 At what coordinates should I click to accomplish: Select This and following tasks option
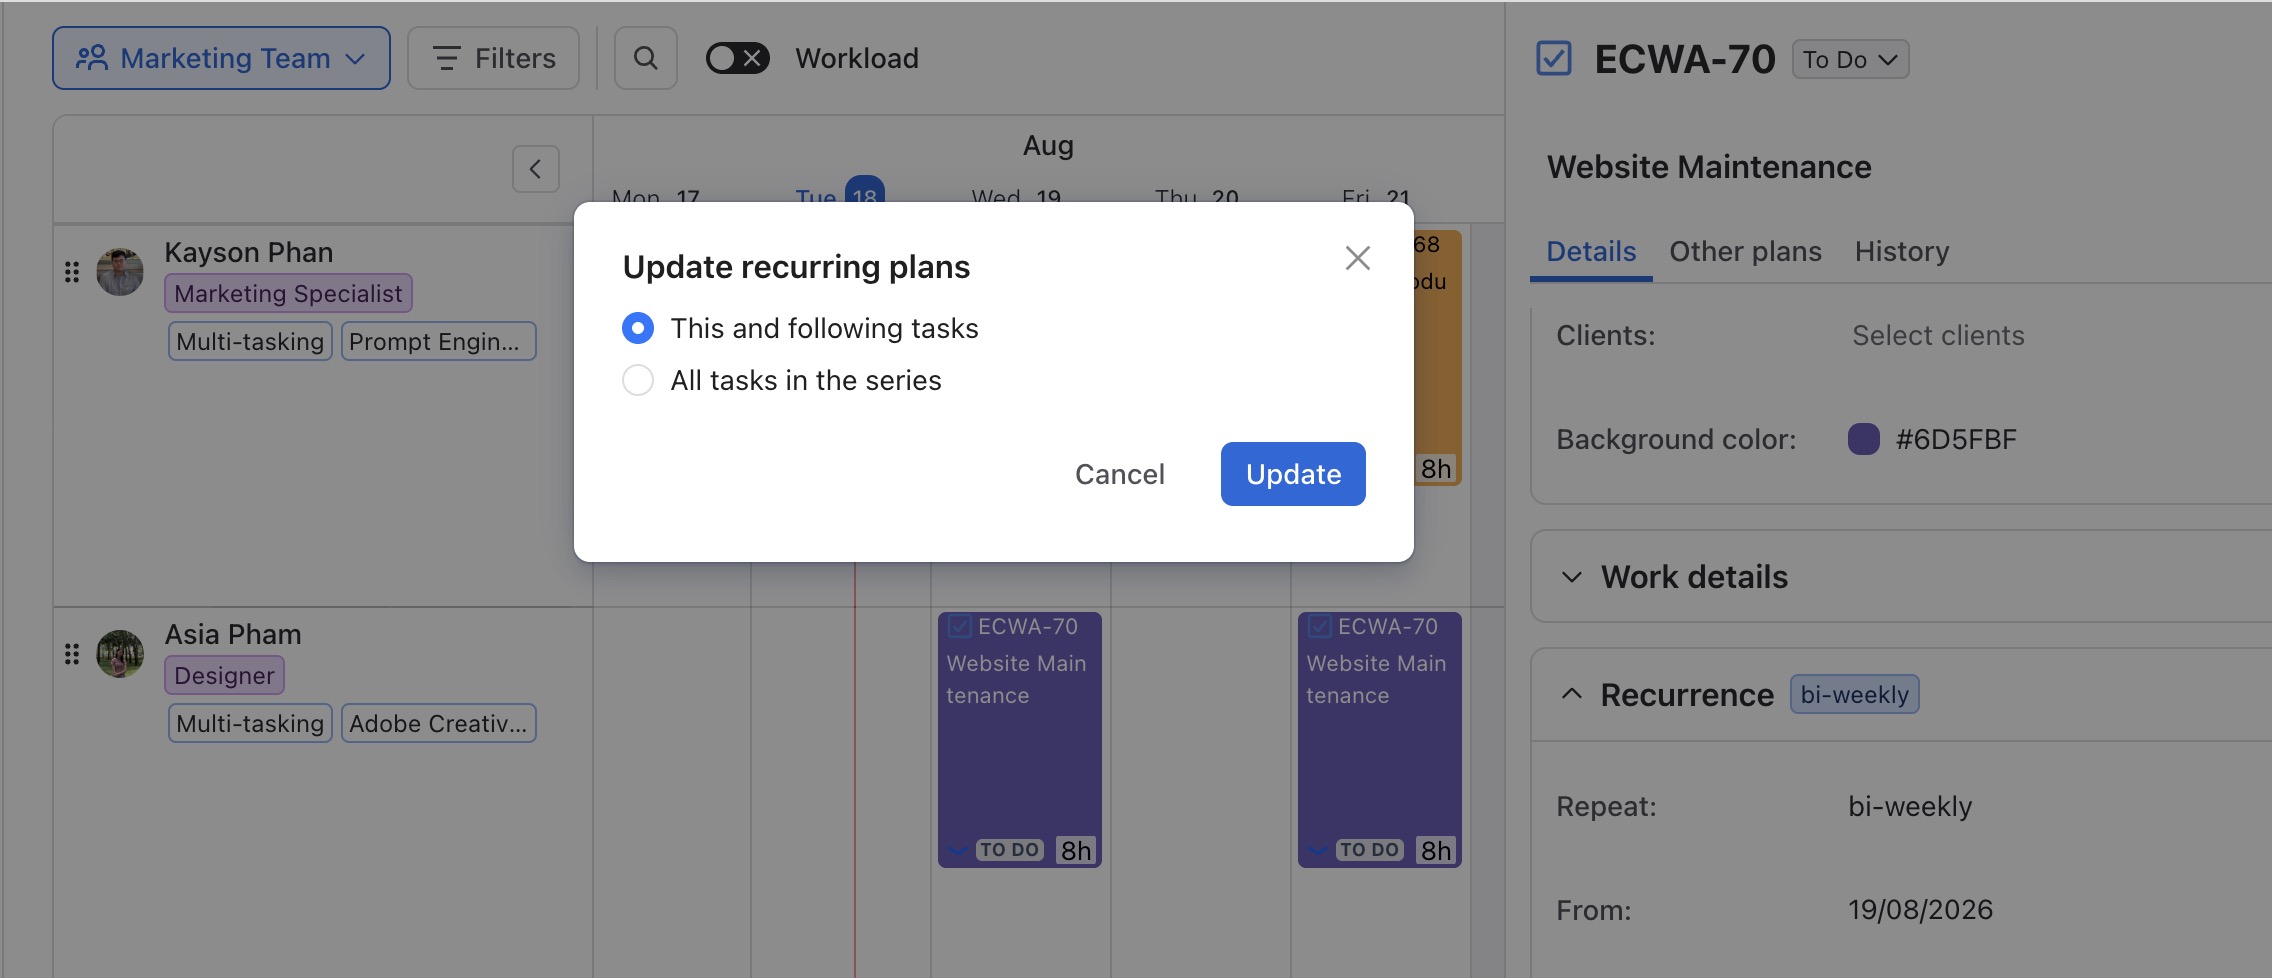(638, 328)
